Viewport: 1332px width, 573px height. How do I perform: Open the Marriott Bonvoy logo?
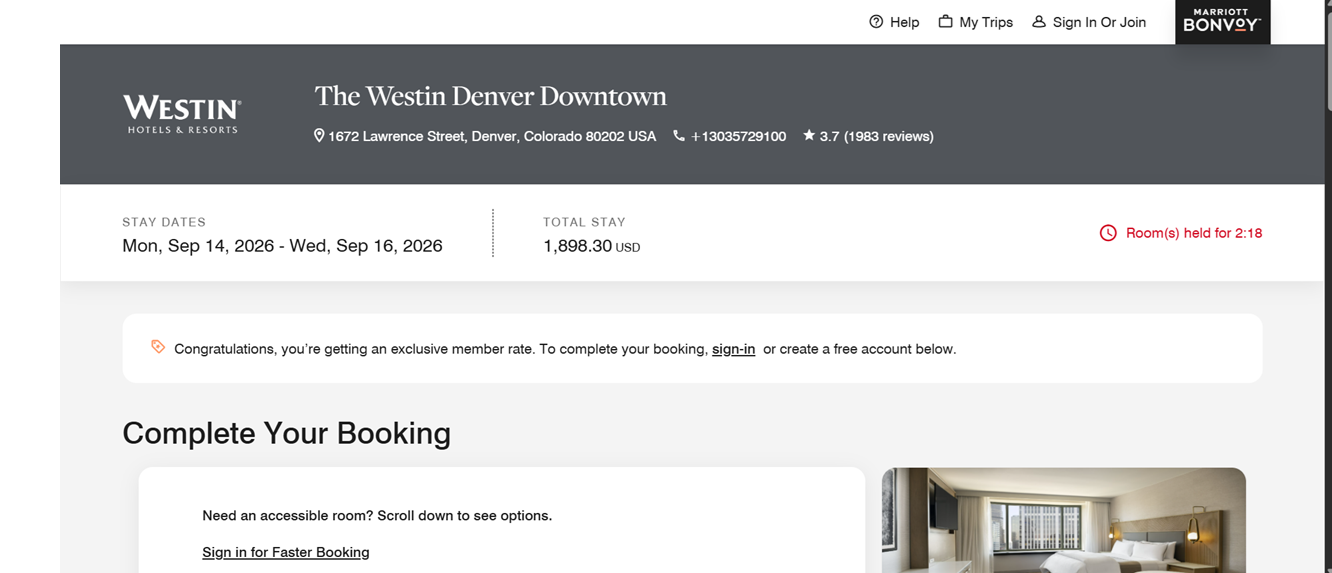point(1222,21)
